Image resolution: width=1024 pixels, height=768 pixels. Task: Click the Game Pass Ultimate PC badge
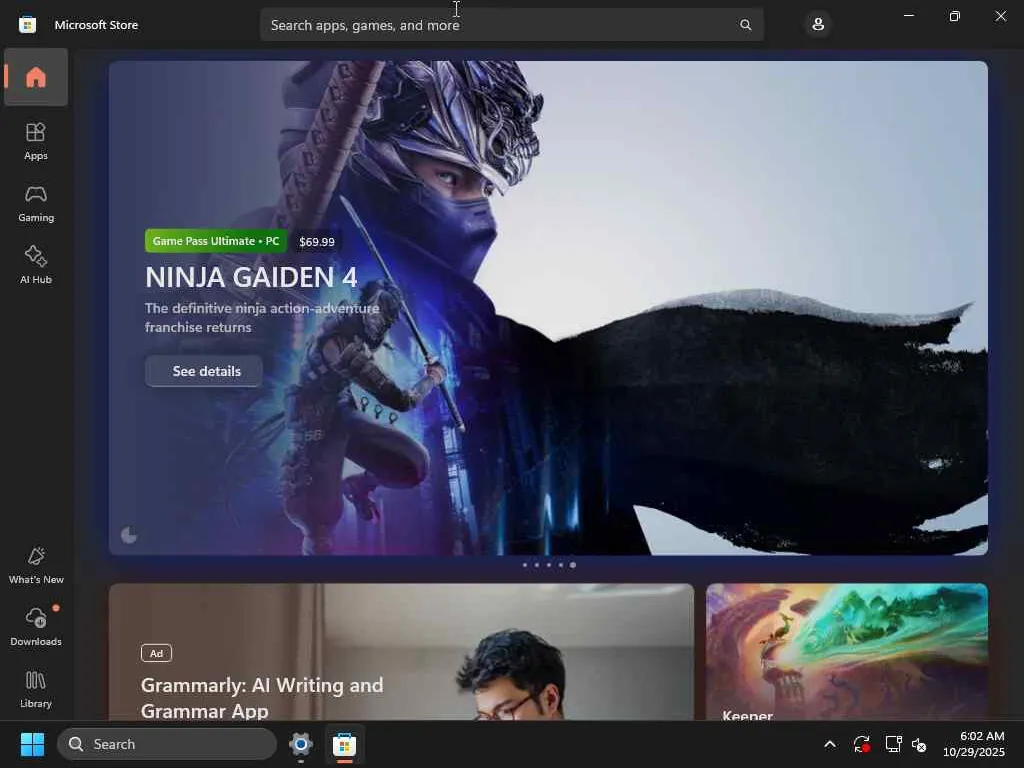216,241
